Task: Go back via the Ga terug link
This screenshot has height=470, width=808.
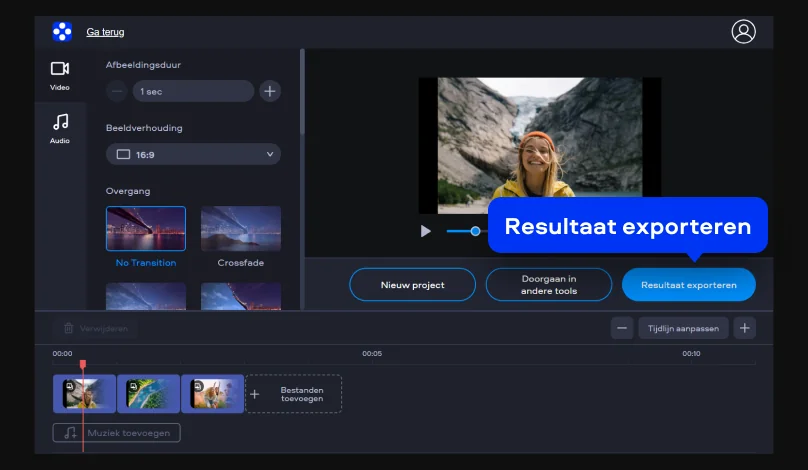Action: (105, 32)
